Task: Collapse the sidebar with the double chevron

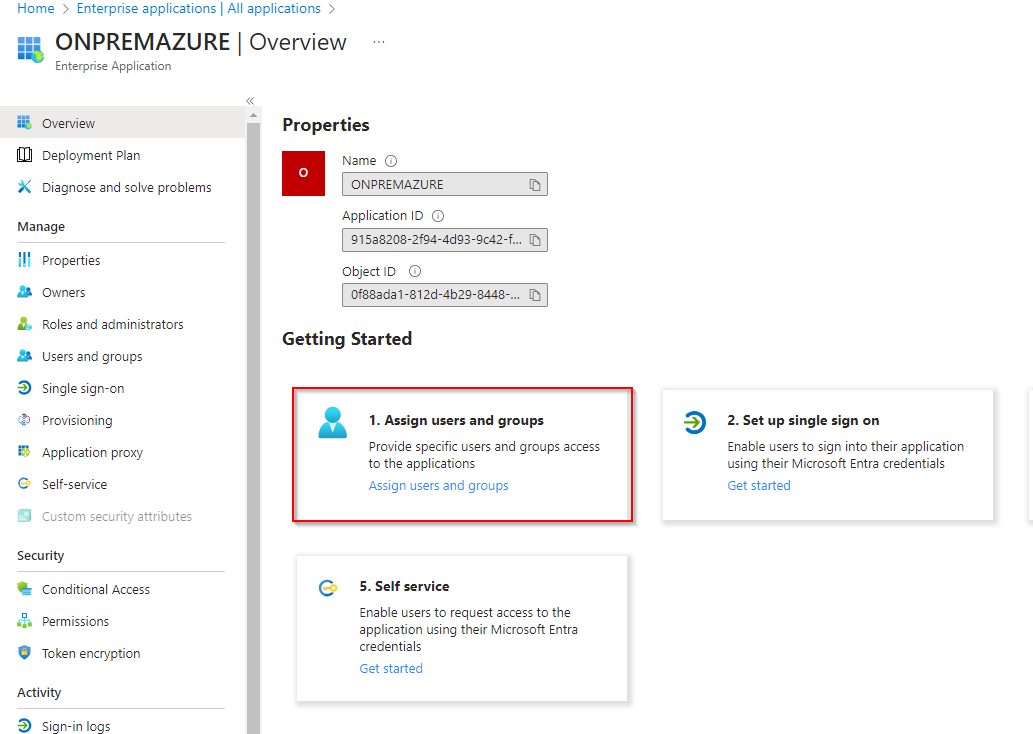Action: [x=250, y=101]
